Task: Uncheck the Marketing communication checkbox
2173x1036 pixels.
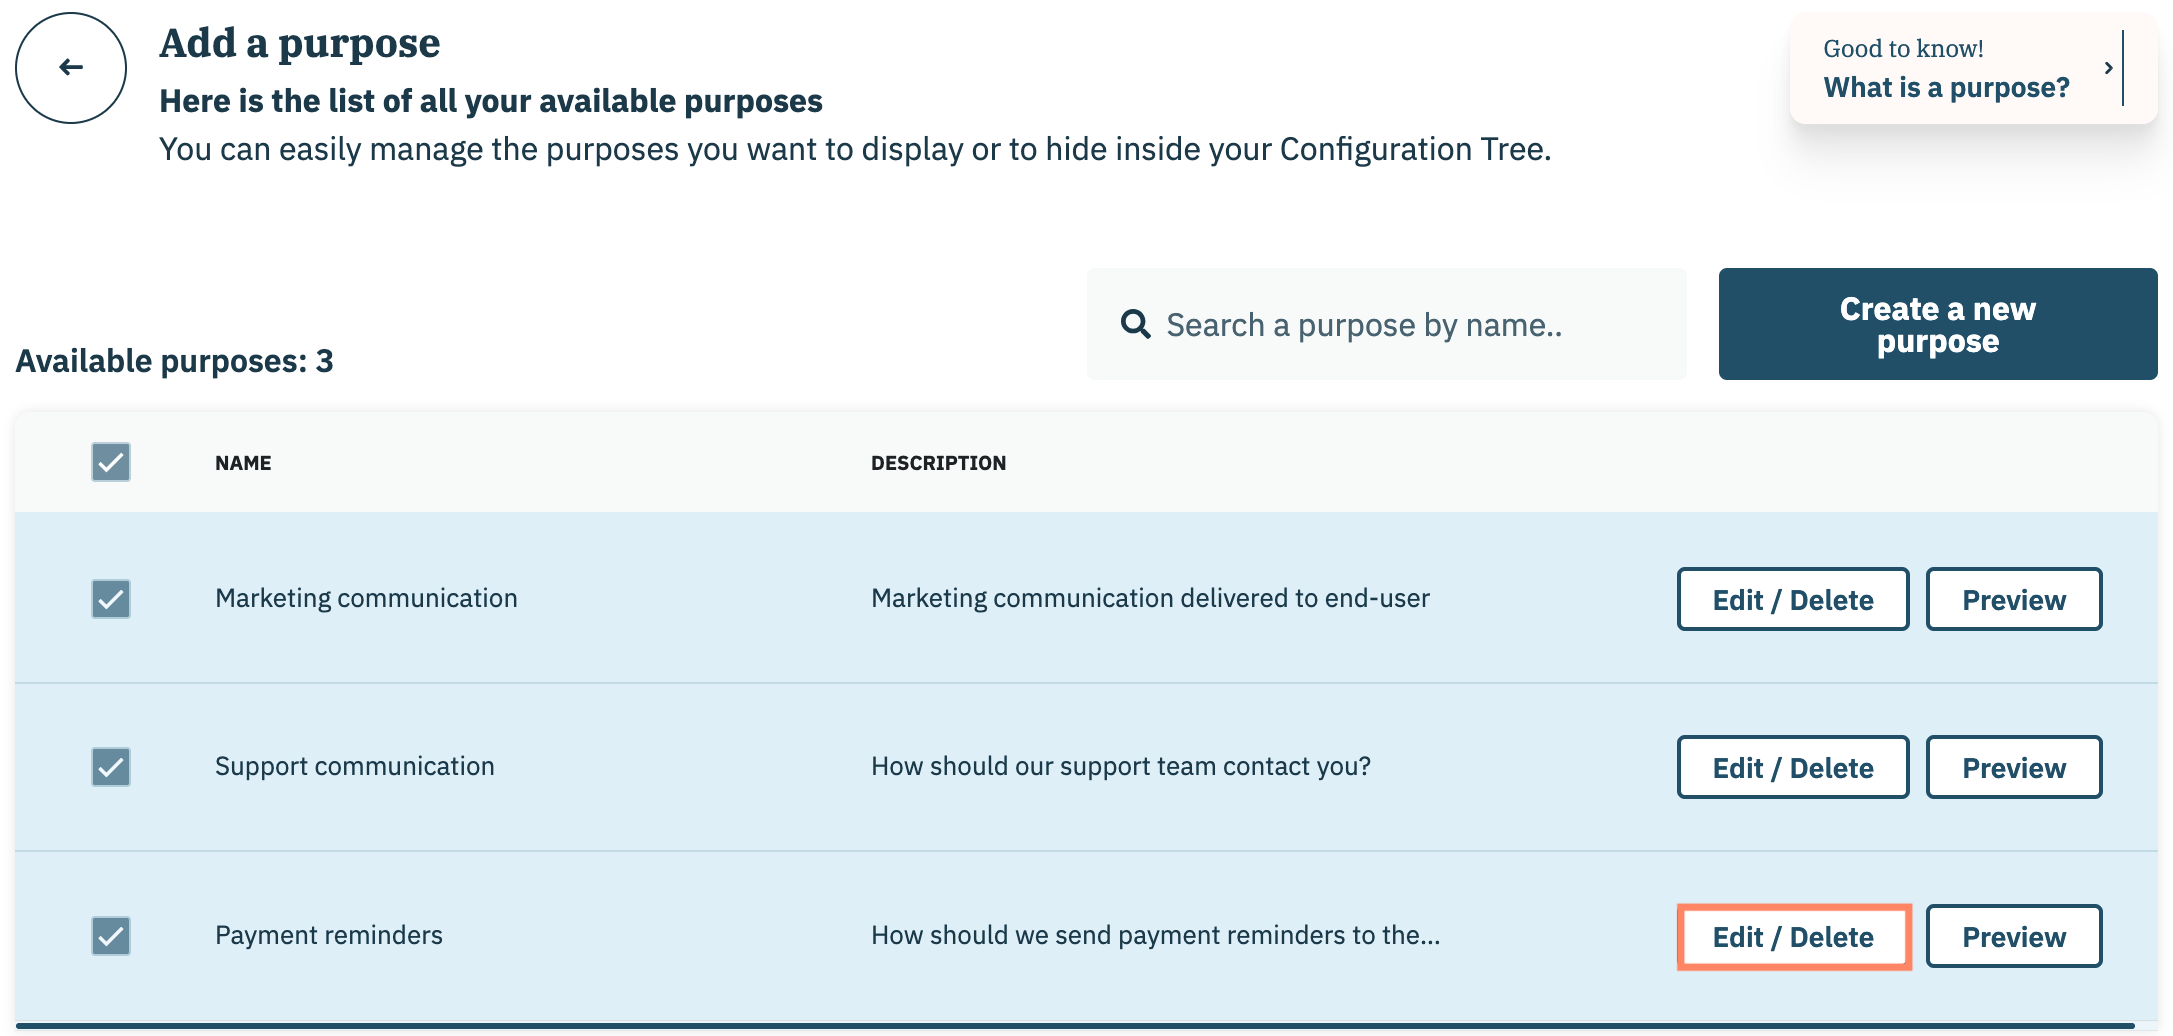Action: pos(111,599)
